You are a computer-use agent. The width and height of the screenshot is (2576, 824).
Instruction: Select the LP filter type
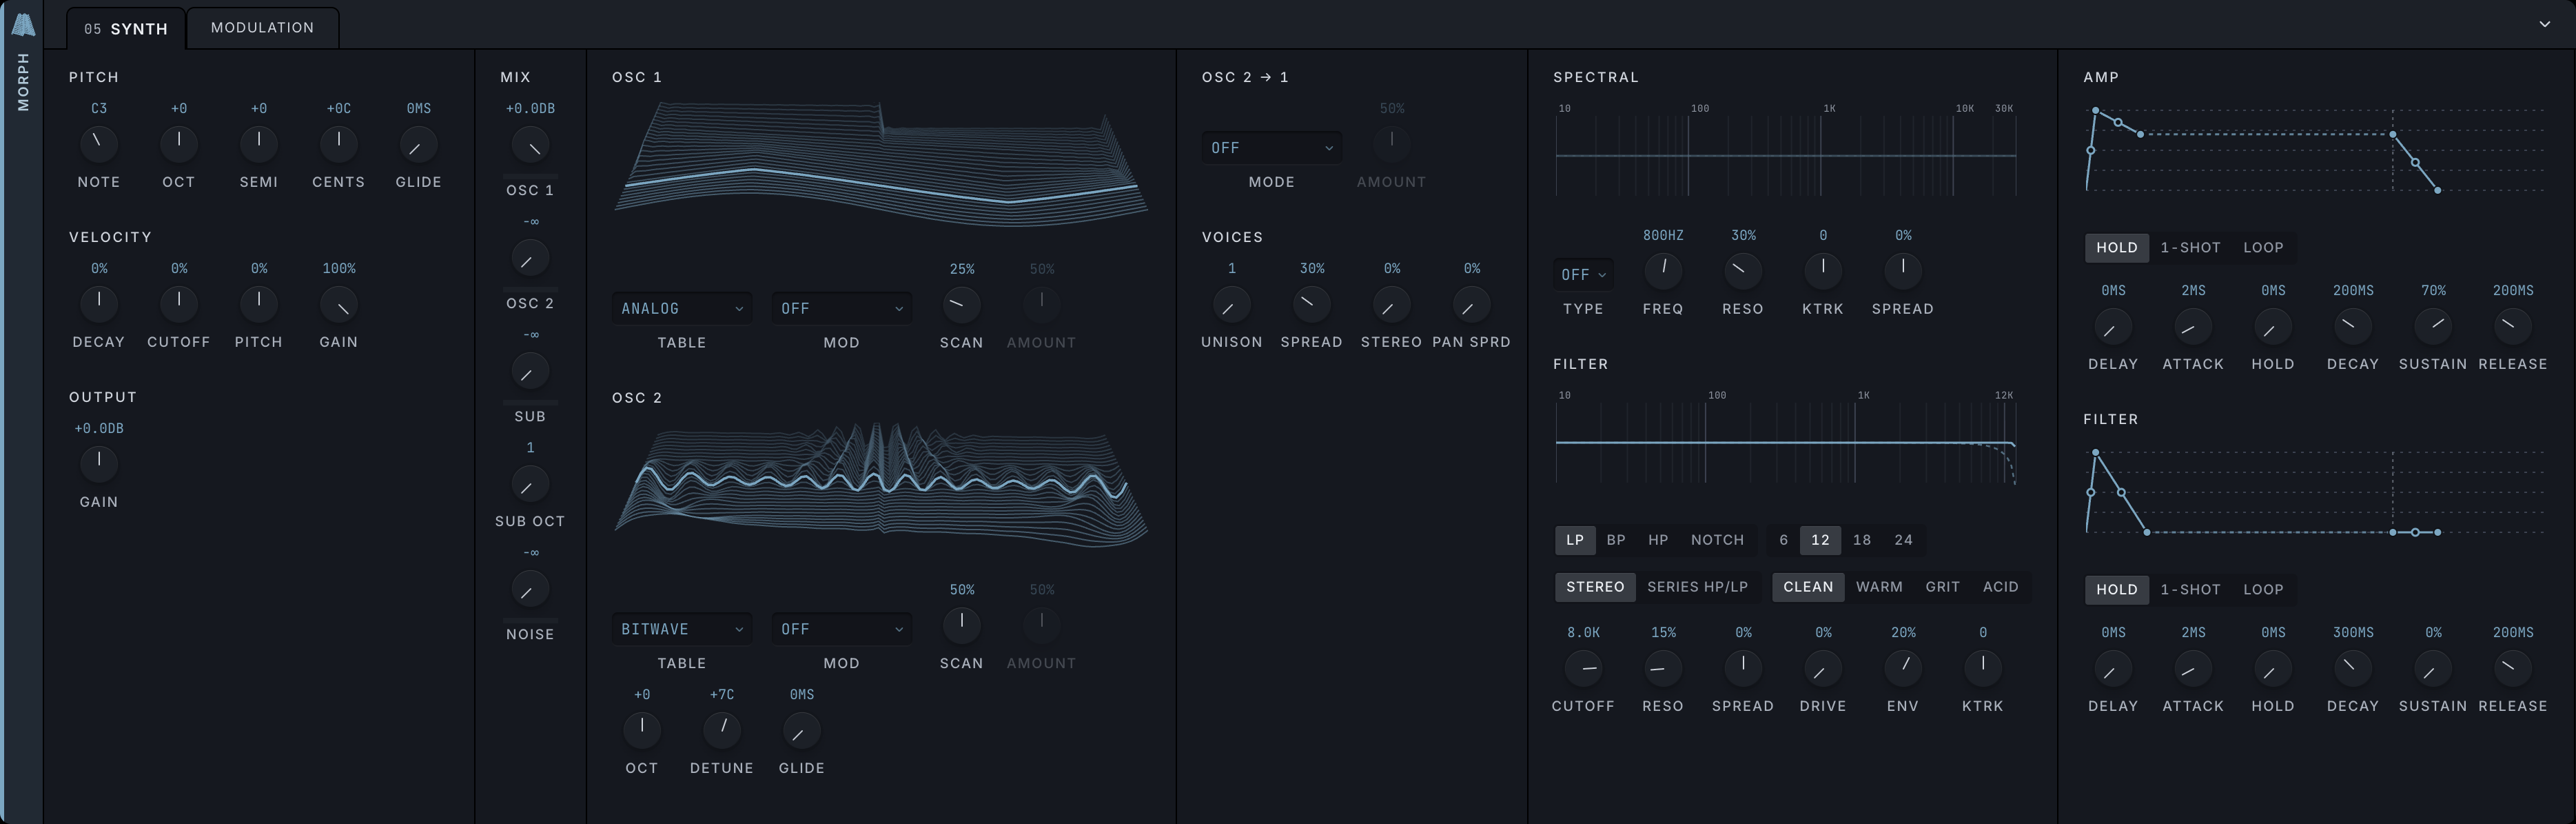1575,540
